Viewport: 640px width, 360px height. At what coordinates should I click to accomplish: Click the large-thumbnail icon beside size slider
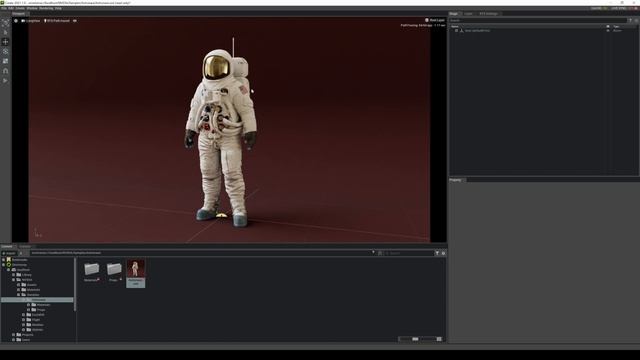coord(439,339)
